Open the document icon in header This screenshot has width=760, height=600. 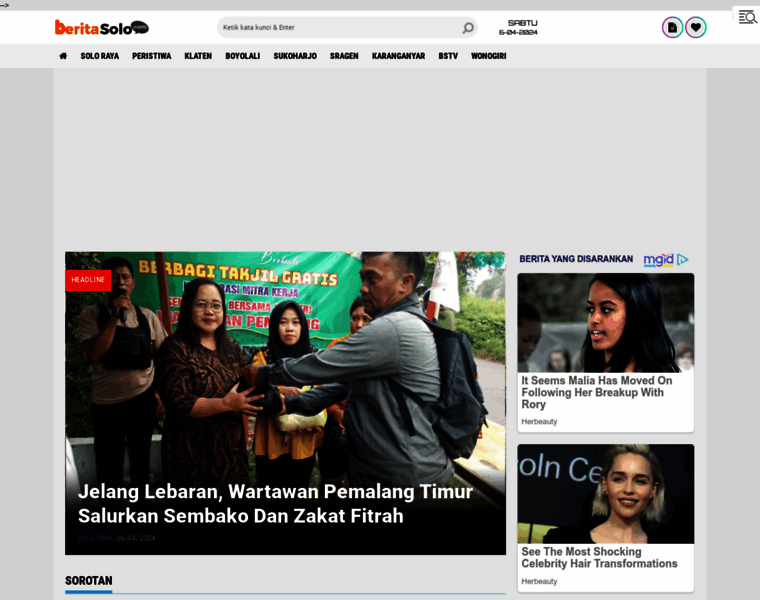672,28
